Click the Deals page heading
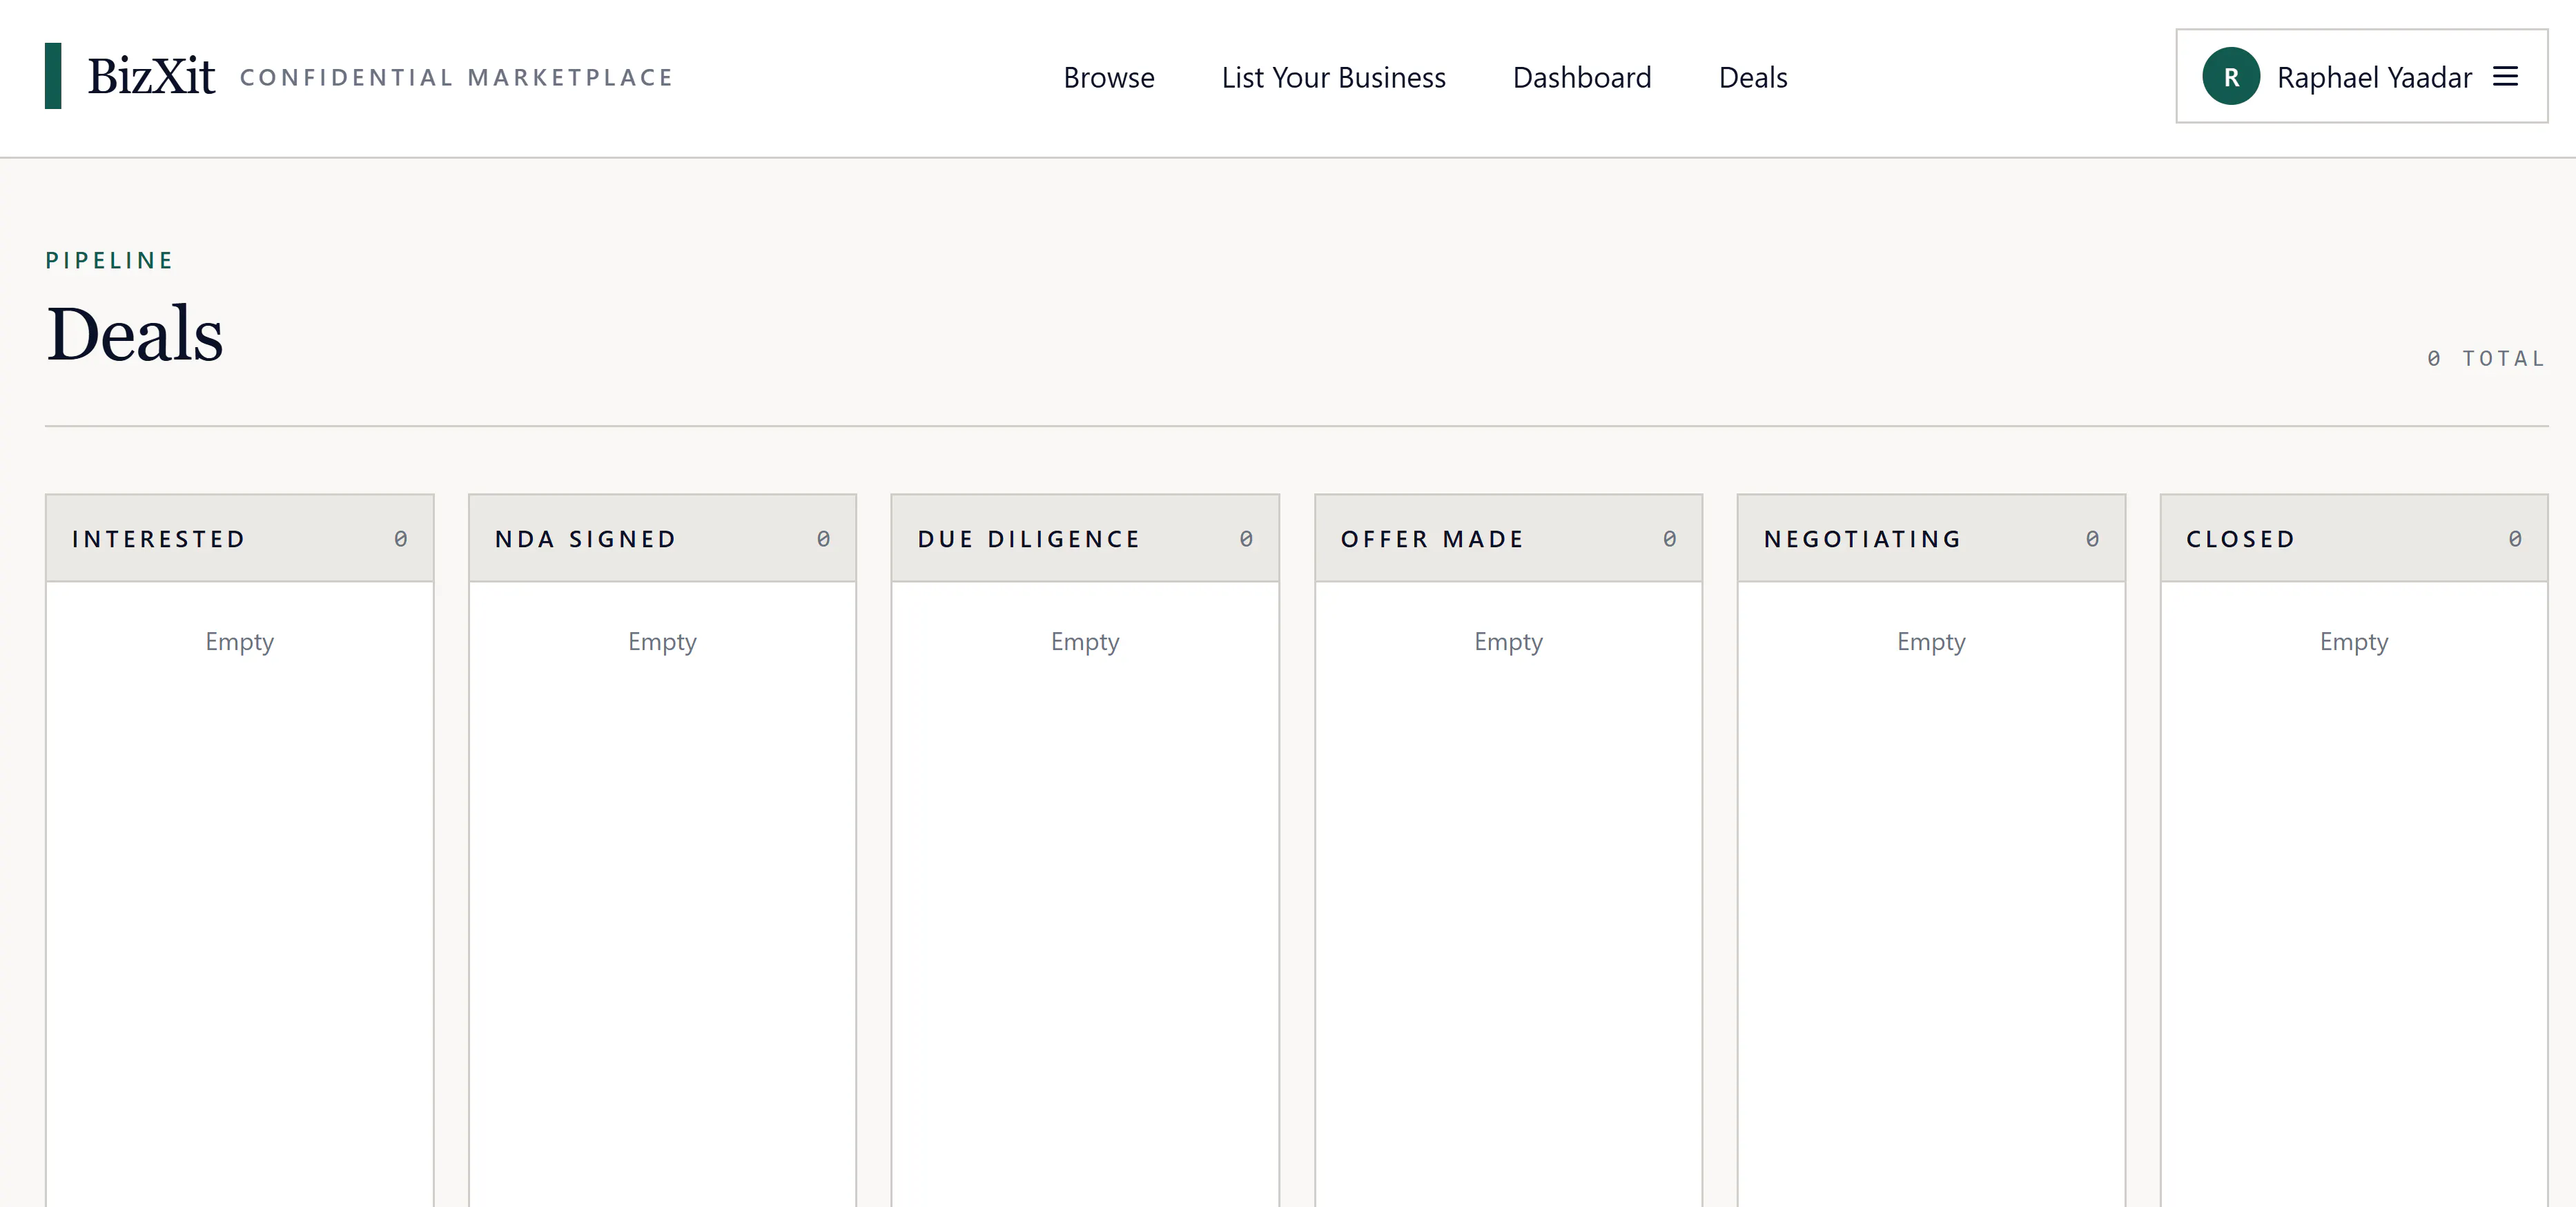Viewport: 2576px width, 1207px height. coord(135,333)
